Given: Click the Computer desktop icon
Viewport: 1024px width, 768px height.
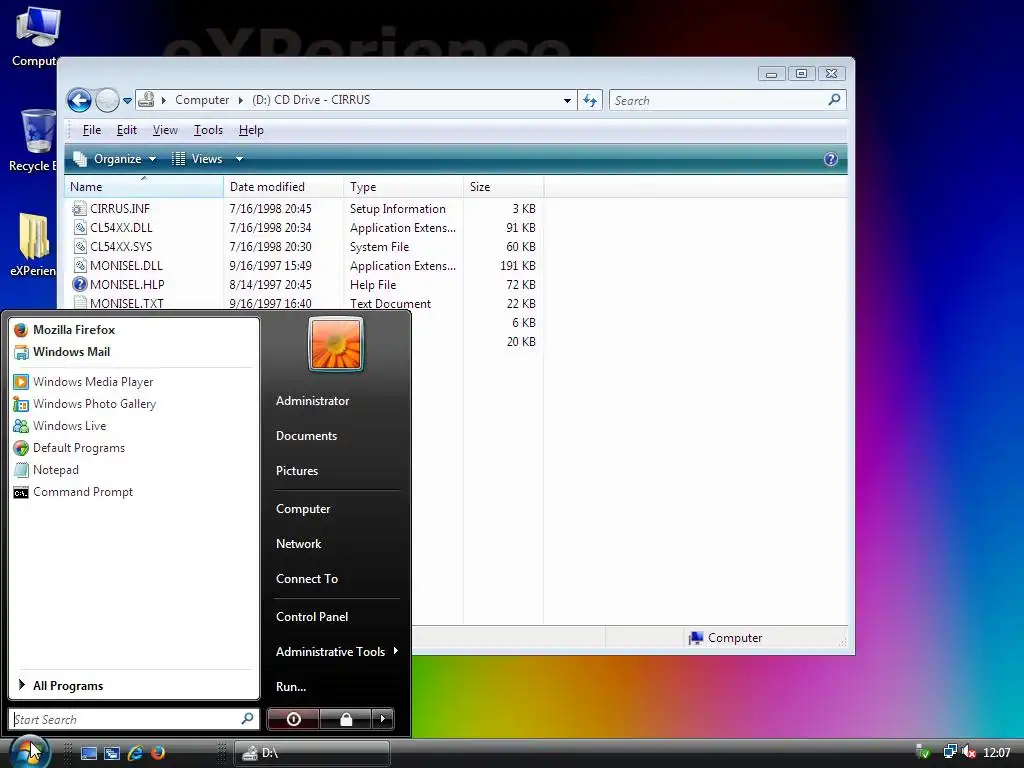Looking at the screenshot, I should [x=37, y=36].
